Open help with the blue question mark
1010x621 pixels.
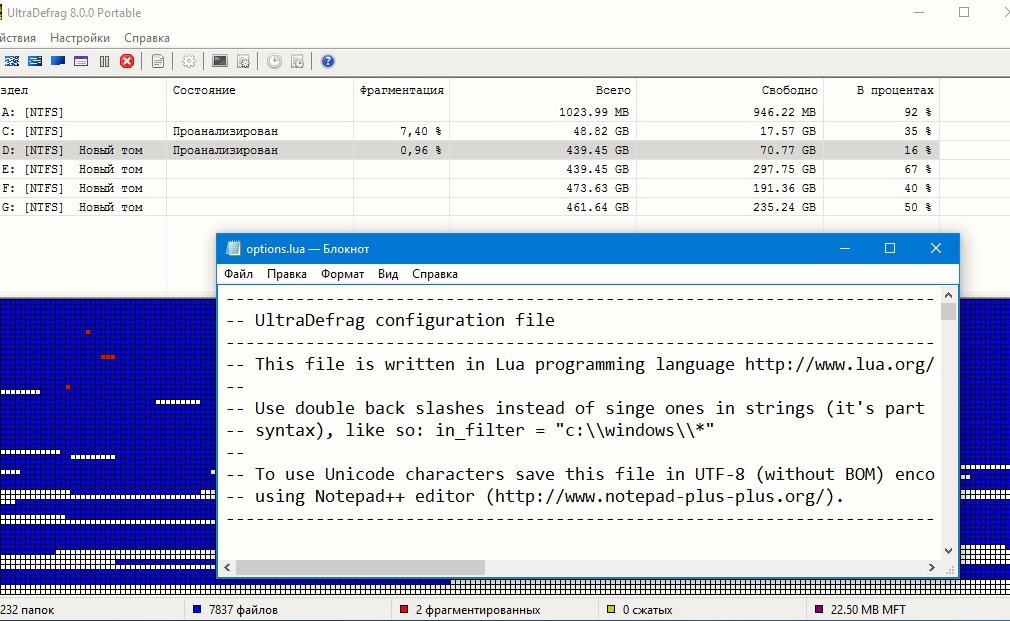pyautogui.click(x=328, y=61)
